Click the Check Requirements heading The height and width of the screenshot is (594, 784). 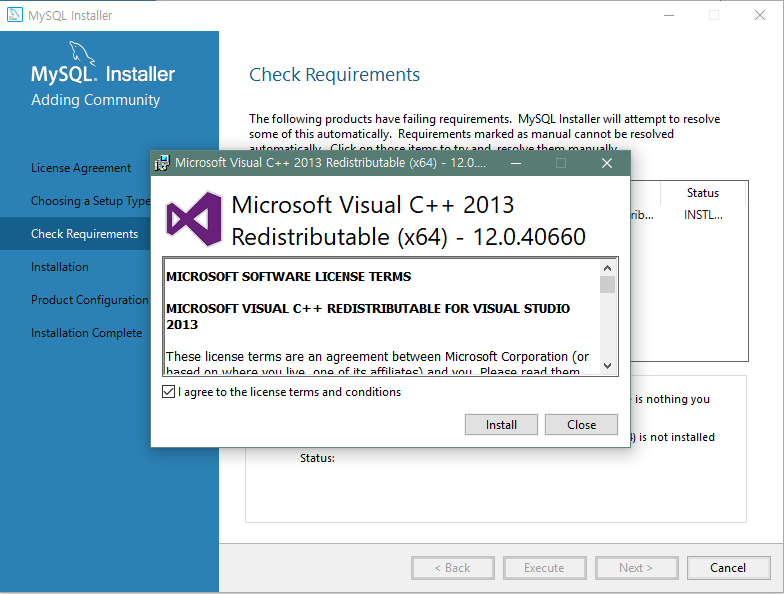click(x=334, y=75)
